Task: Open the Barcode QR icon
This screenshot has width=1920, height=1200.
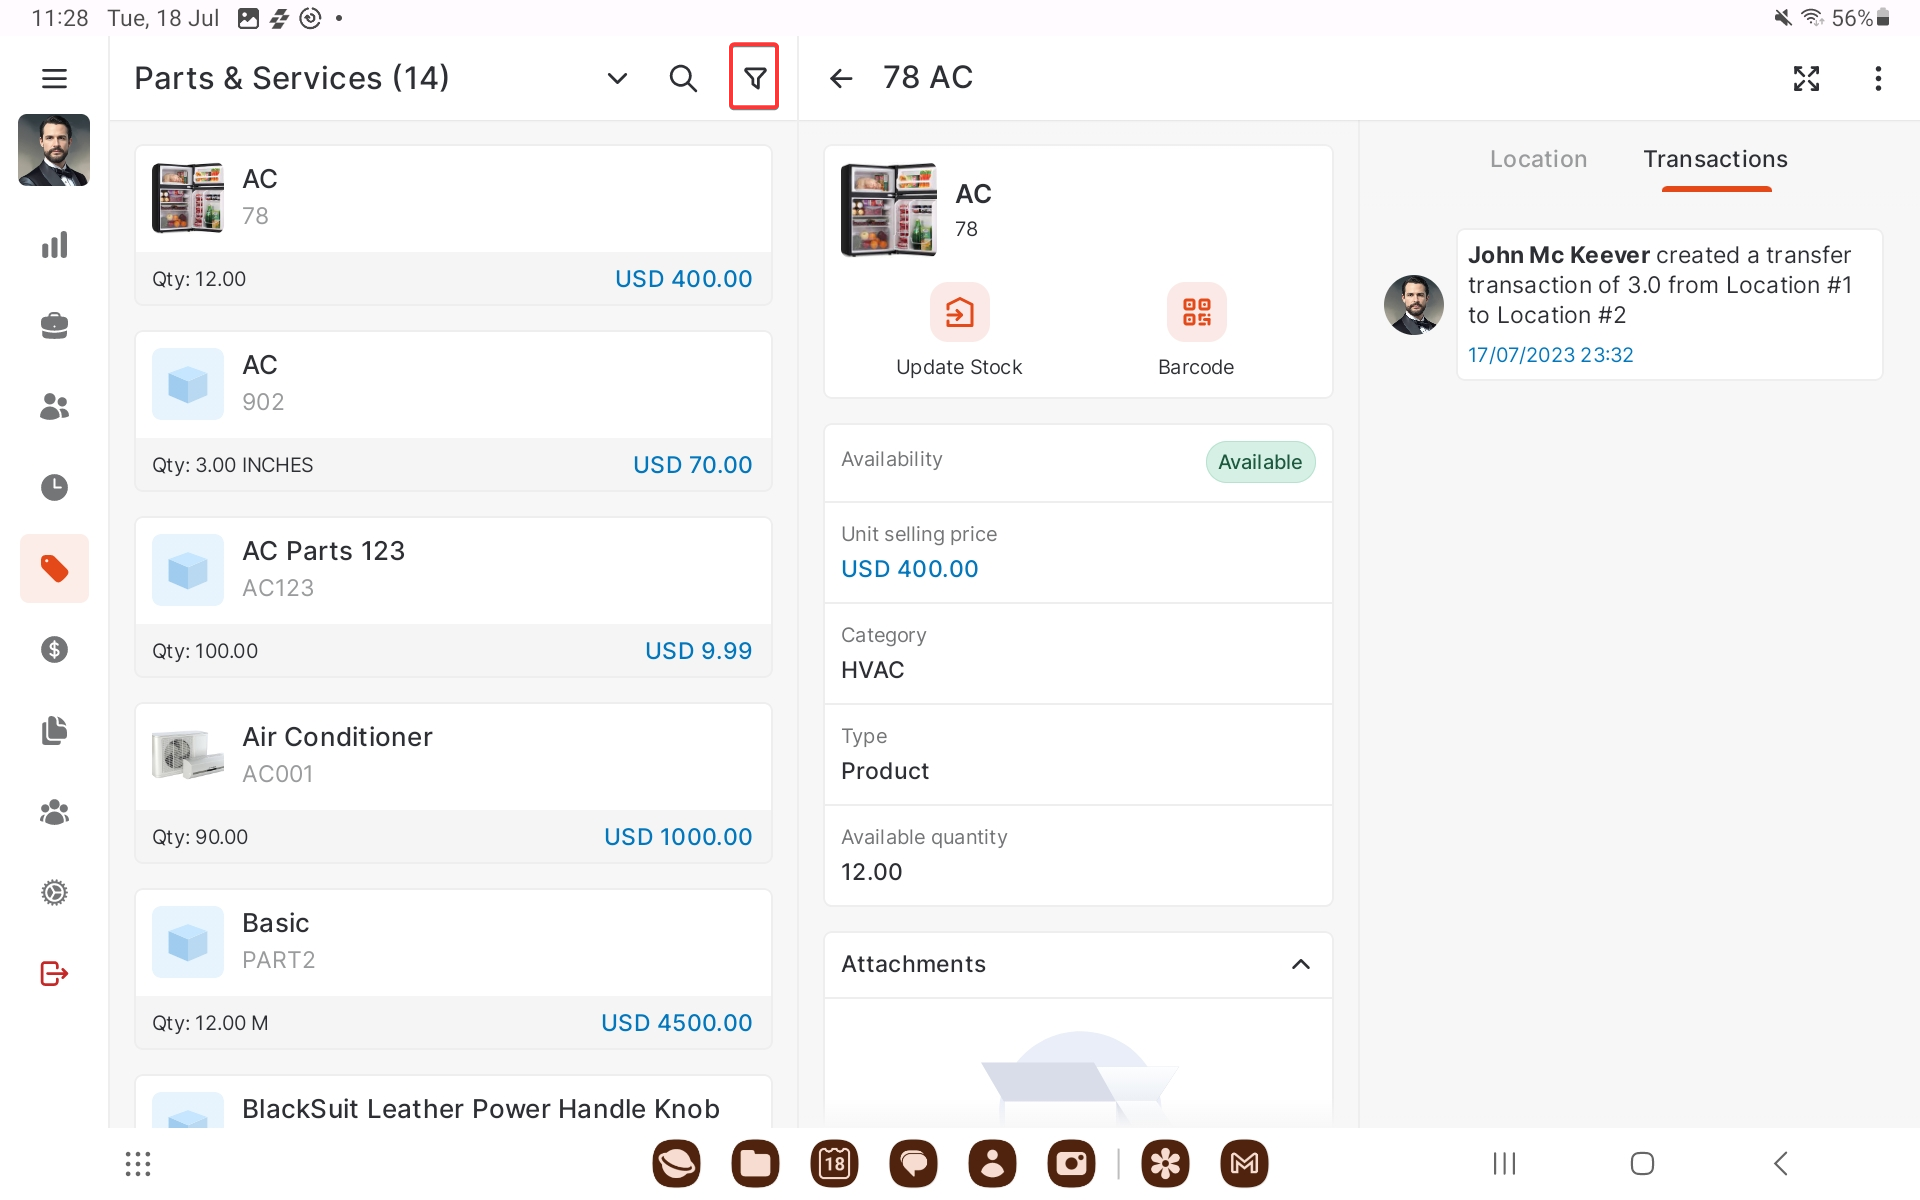Action: 1196,313
